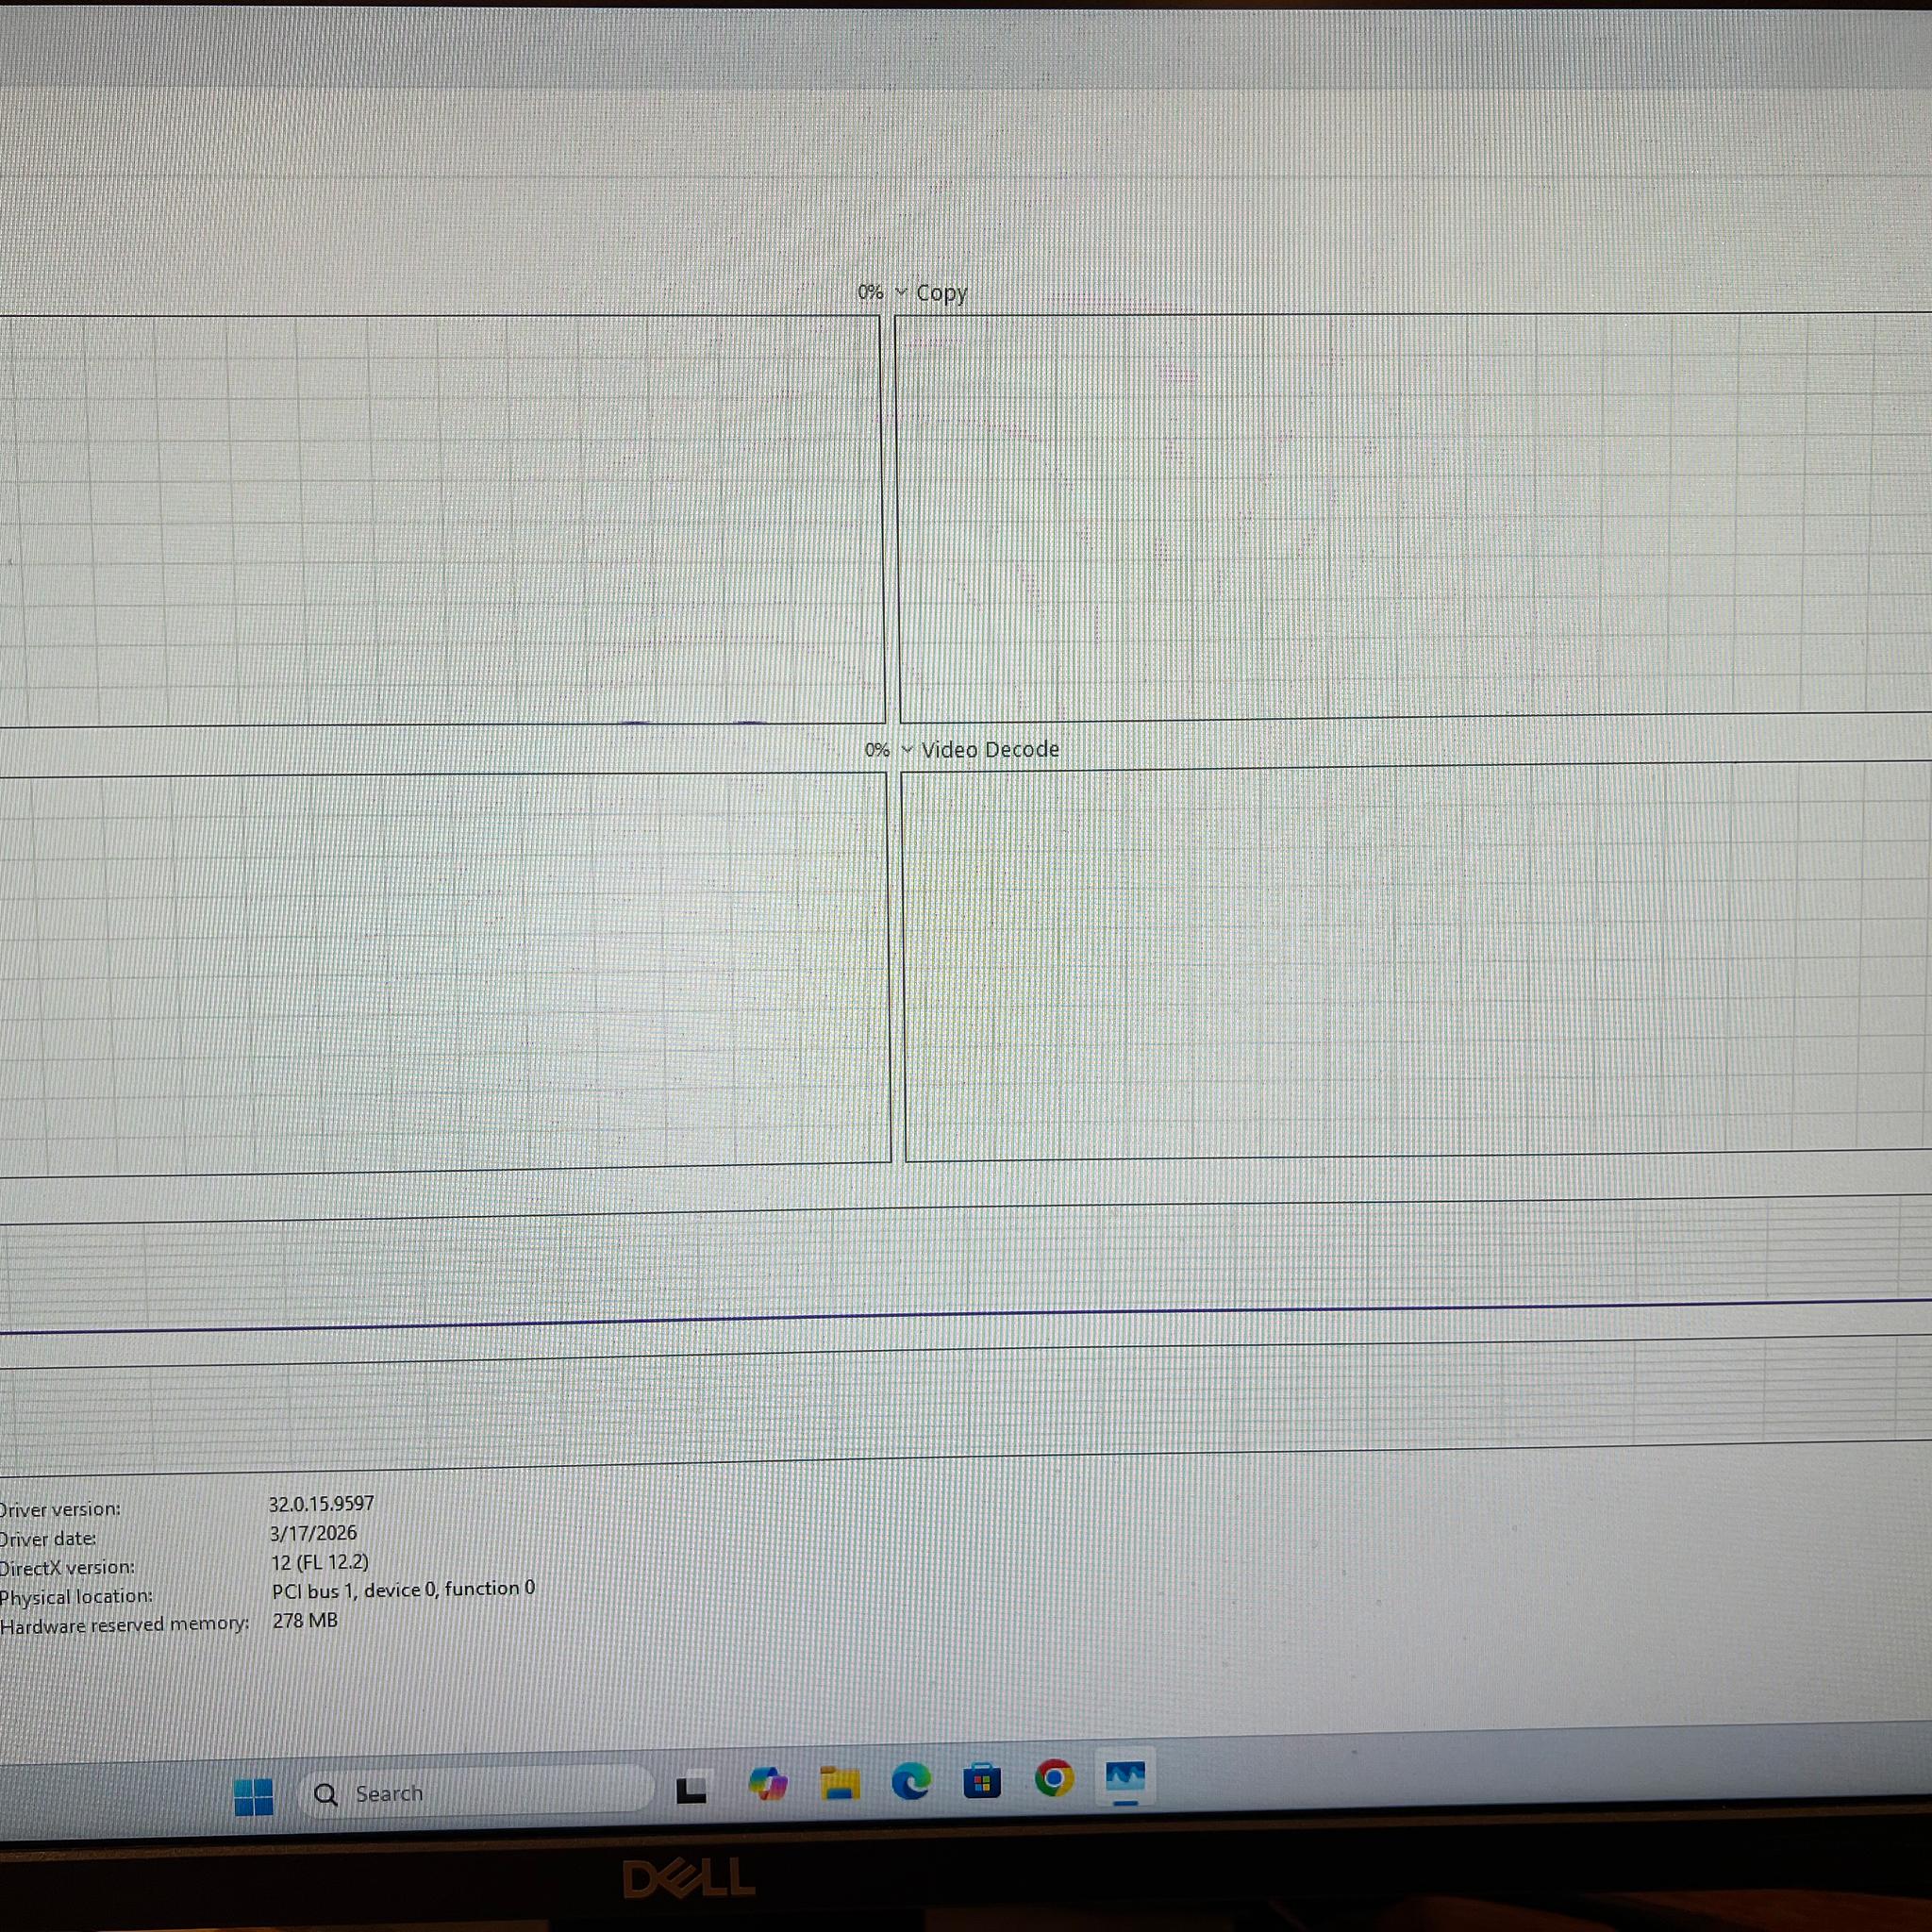Click the 'Driver version:' label

click(x=60, y=1510)
